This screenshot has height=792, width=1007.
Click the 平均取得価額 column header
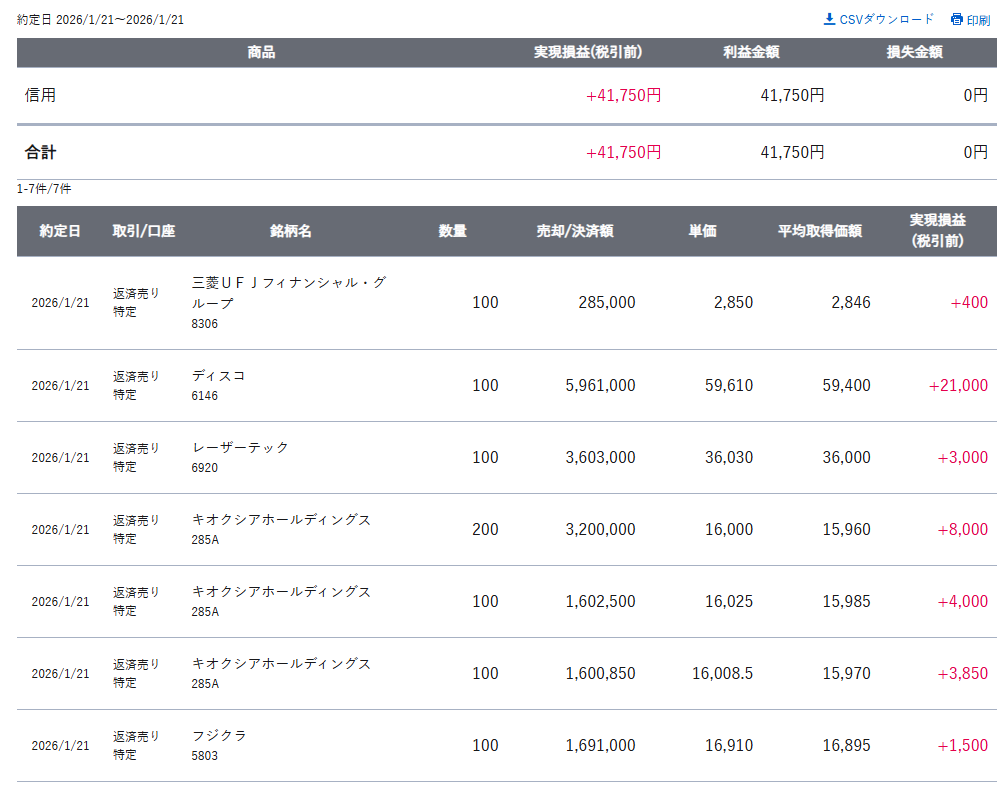coord(819,231)
